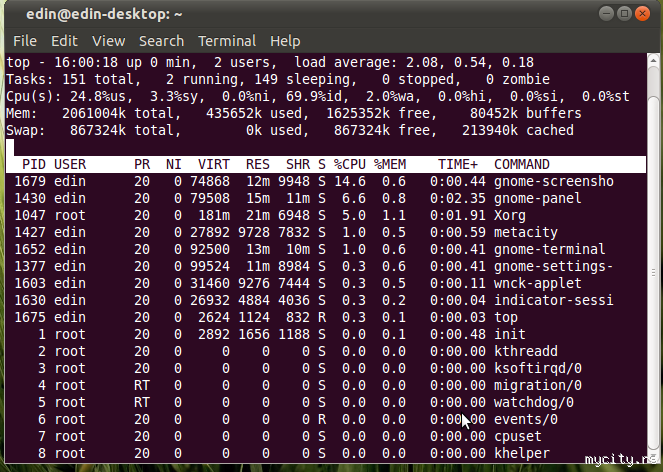Close the terminal window
Viewport: 663px width, 472px height.
(x=642, y=14)
